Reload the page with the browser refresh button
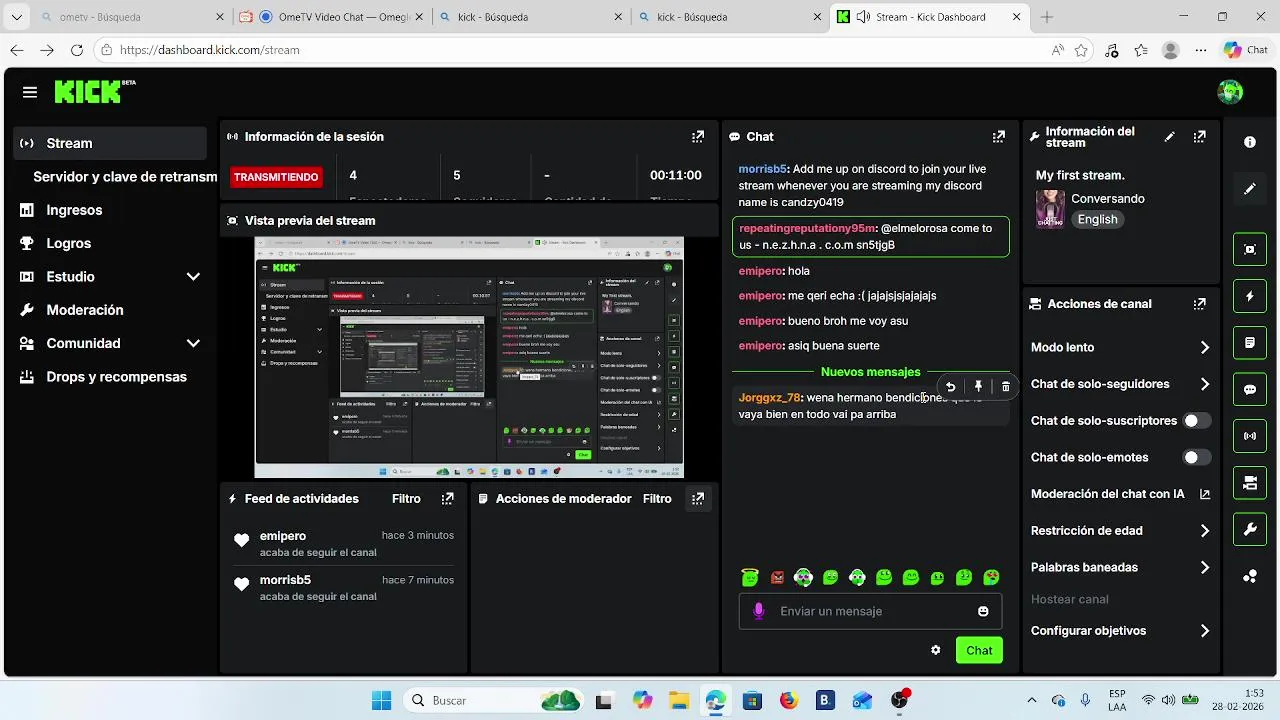The image size is (1280, 720). pos(77,50)
